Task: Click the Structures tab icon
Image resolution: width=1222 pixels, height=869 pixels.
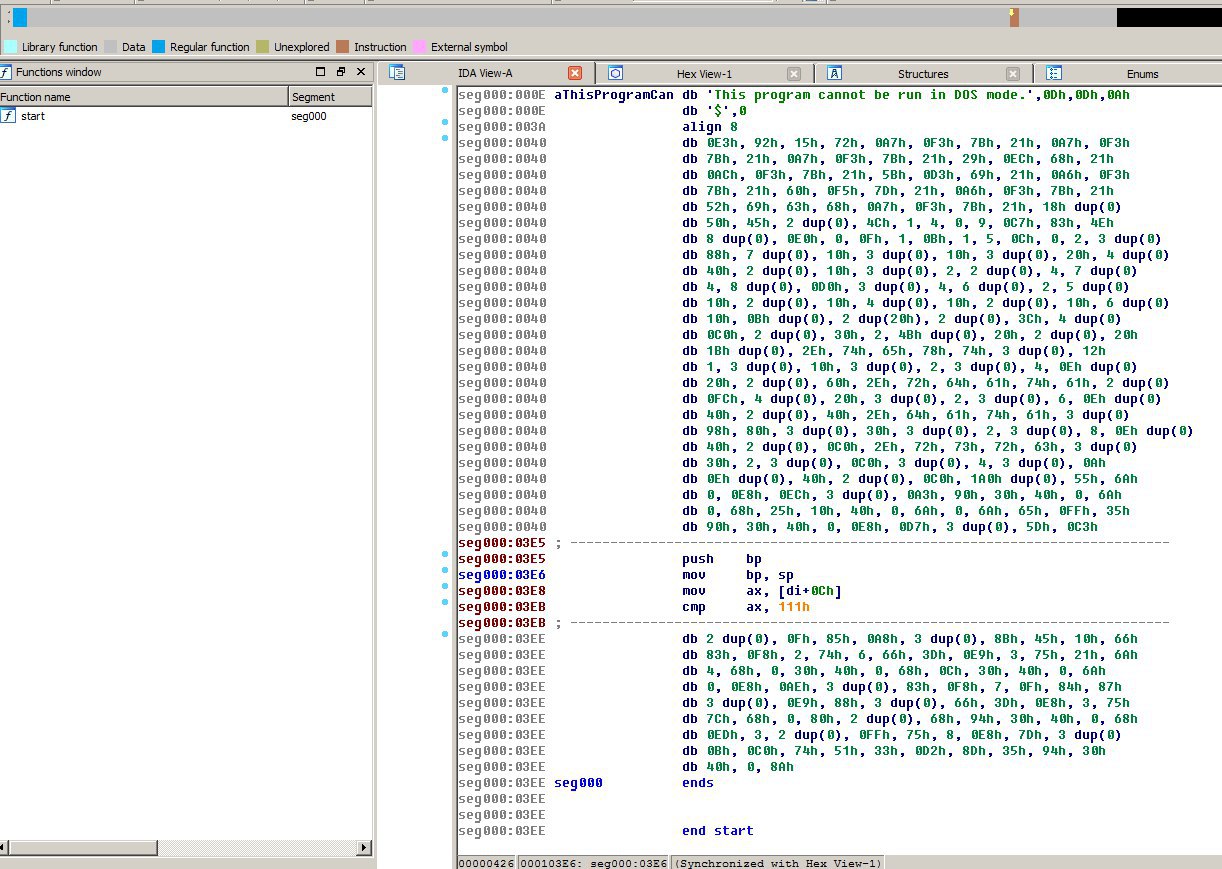Action: click(x=835, y=73)
